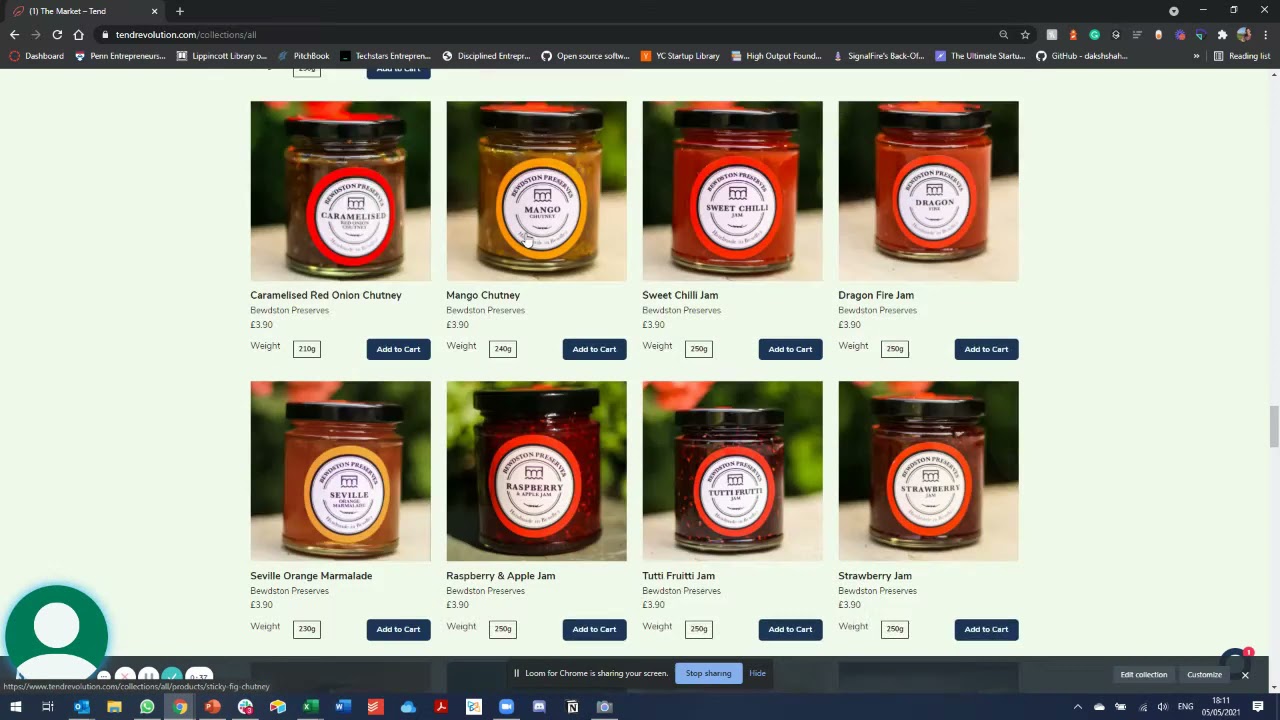
Task: Open the Reading list panel
Action: click(x=1242, y=56)
